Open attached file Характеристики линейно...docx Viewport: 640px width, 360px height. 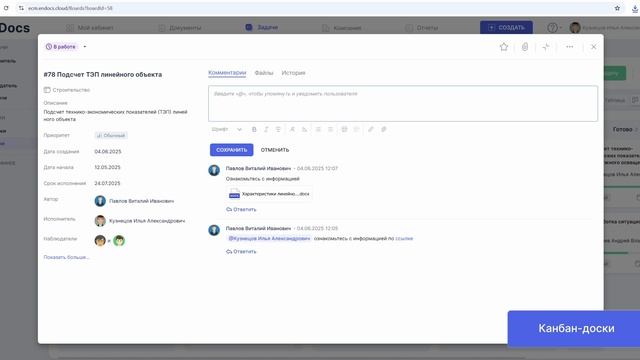(x=269, y=194)
